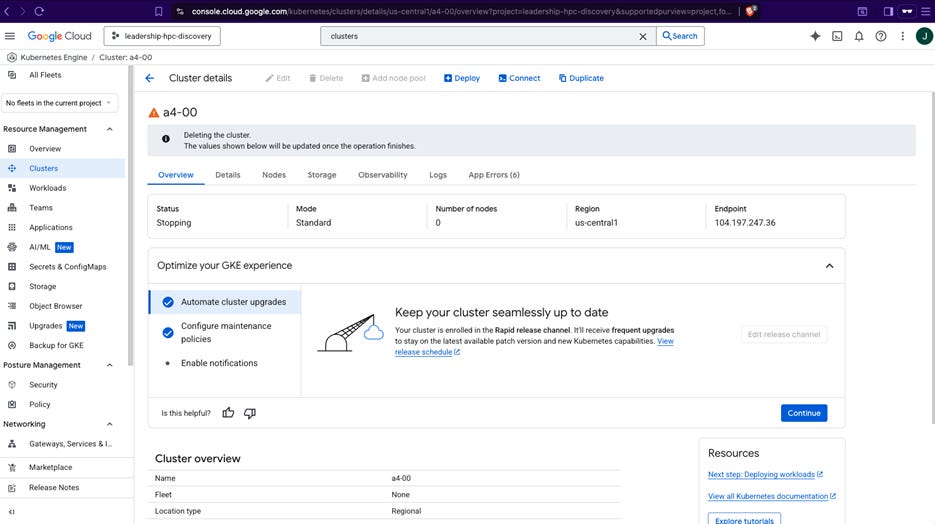Select the Automate cluster upgrades step

(x=225, y=302)
